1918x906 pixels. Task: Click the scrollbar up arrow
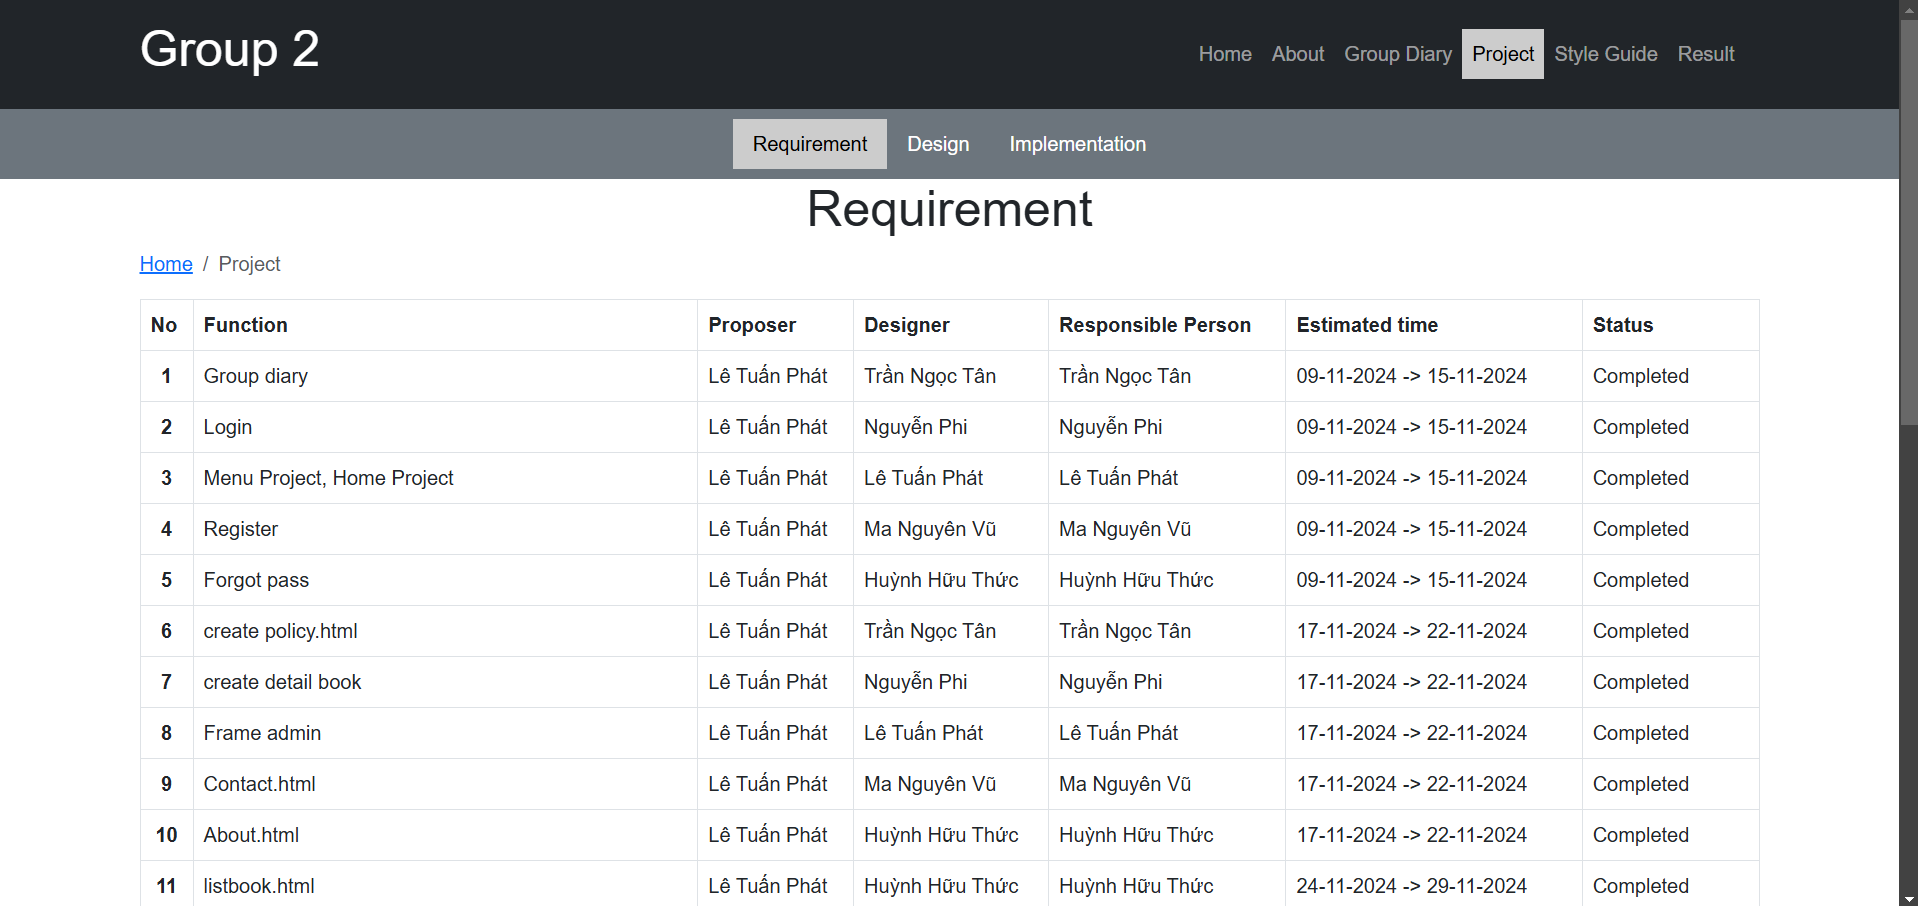pyautogui.click(x=1908, y=8)
